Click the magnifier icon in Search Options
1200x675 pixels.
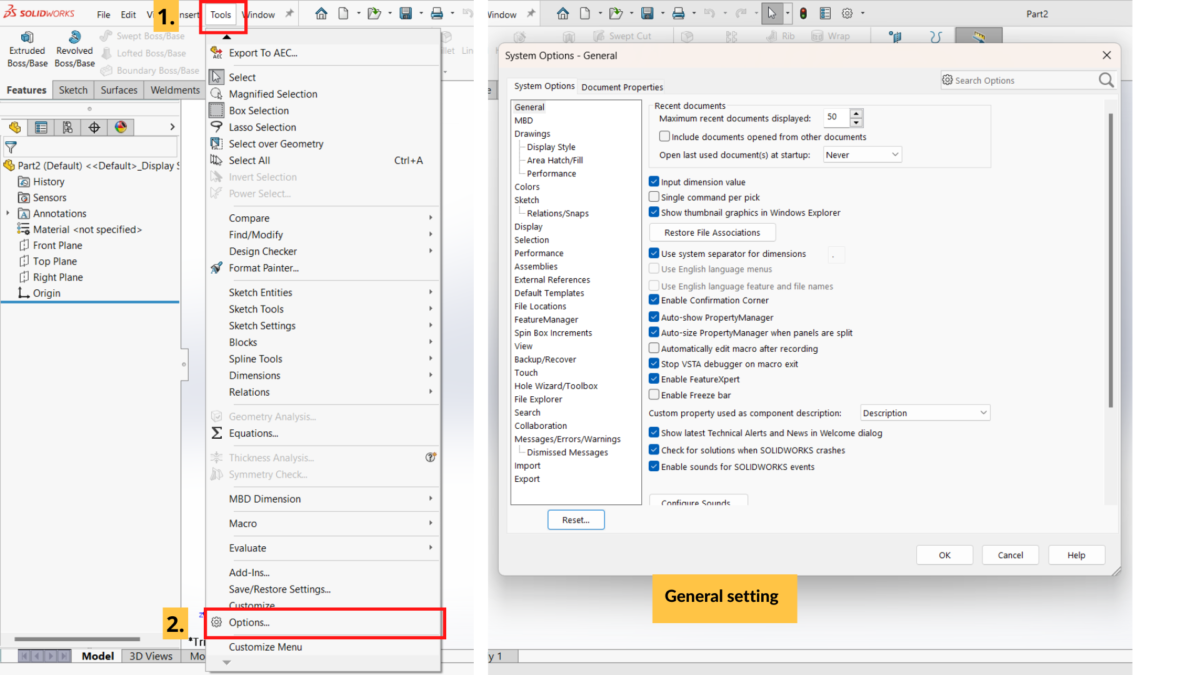pos(1106,80)
